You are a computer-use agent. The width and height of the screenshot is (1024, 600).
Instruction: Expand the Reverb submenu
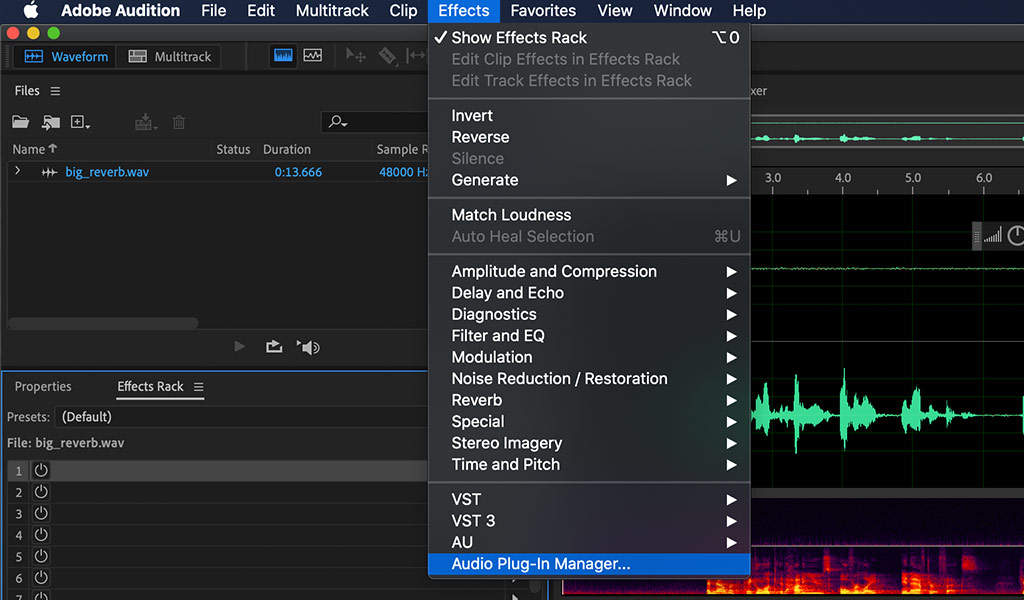click(588, 400)
